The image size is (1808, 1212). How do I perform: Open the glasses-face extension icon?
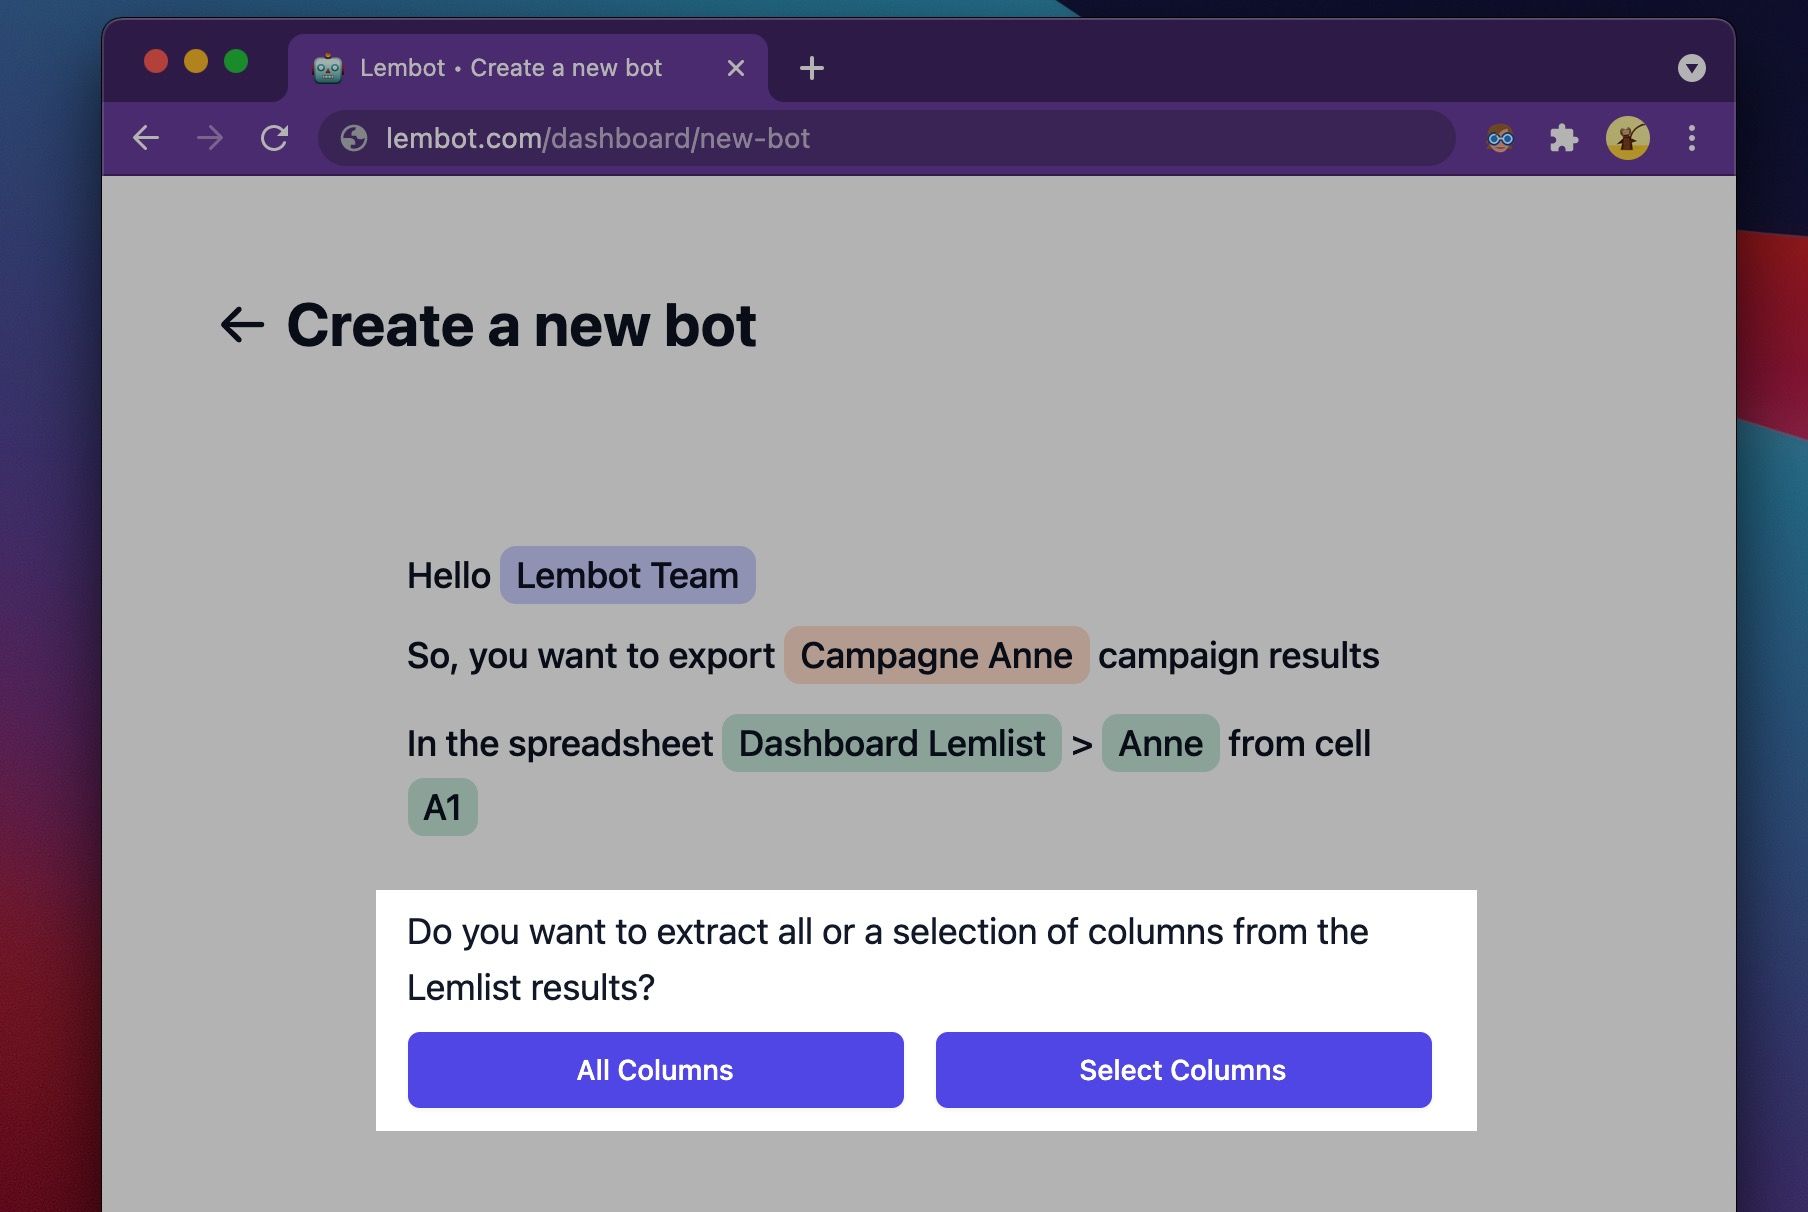pyautogui.click(x=1500, y=138)
